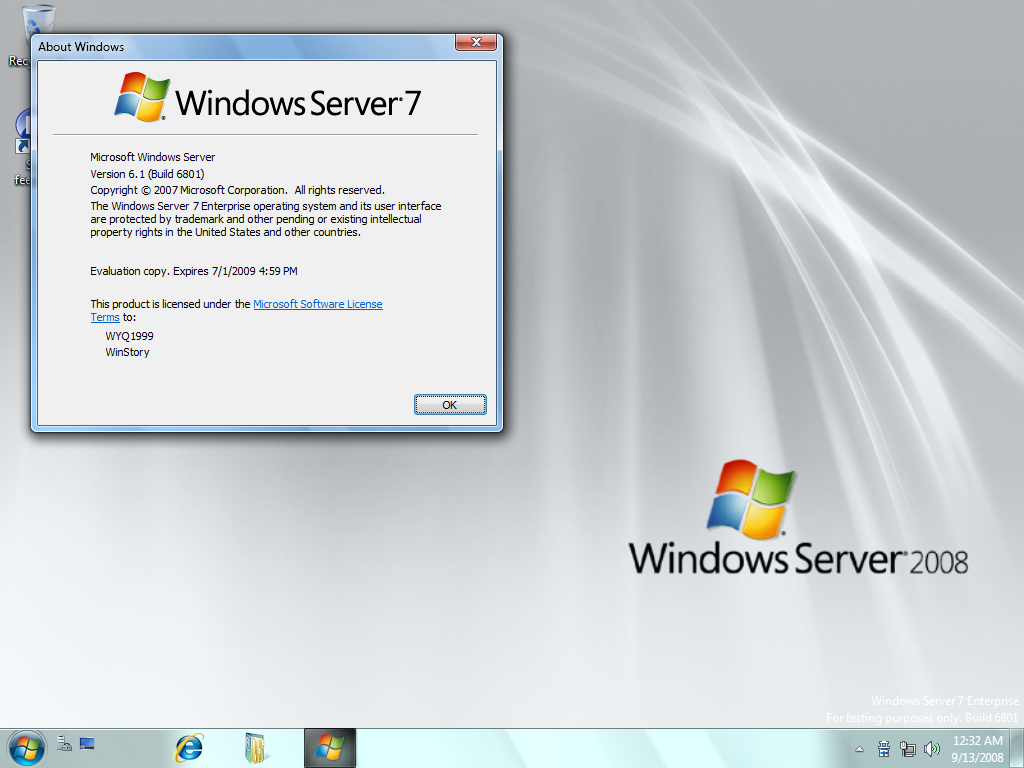Open the Recycle Bin desktop icon
1024x768 pixels.
[29, 36]
